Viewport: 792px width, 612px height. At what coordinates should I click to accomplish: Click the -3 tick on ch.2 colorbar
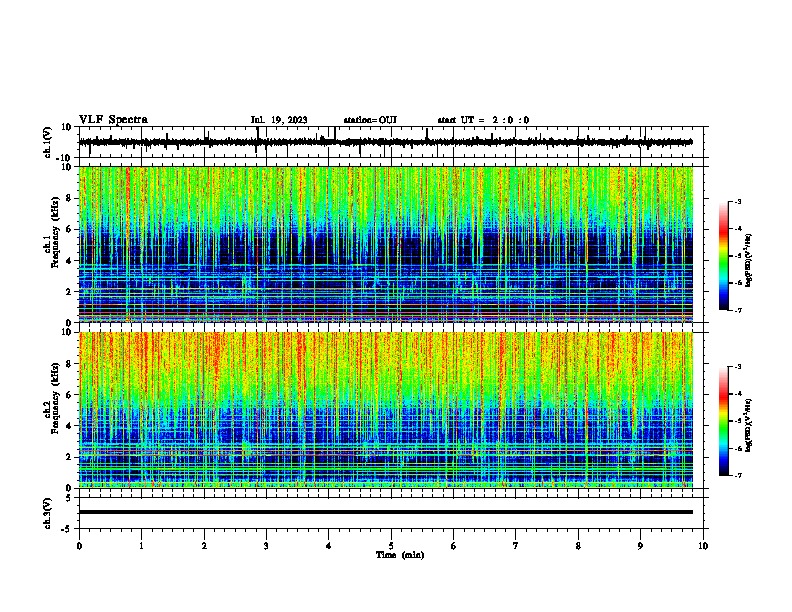[x=738, y=367]
